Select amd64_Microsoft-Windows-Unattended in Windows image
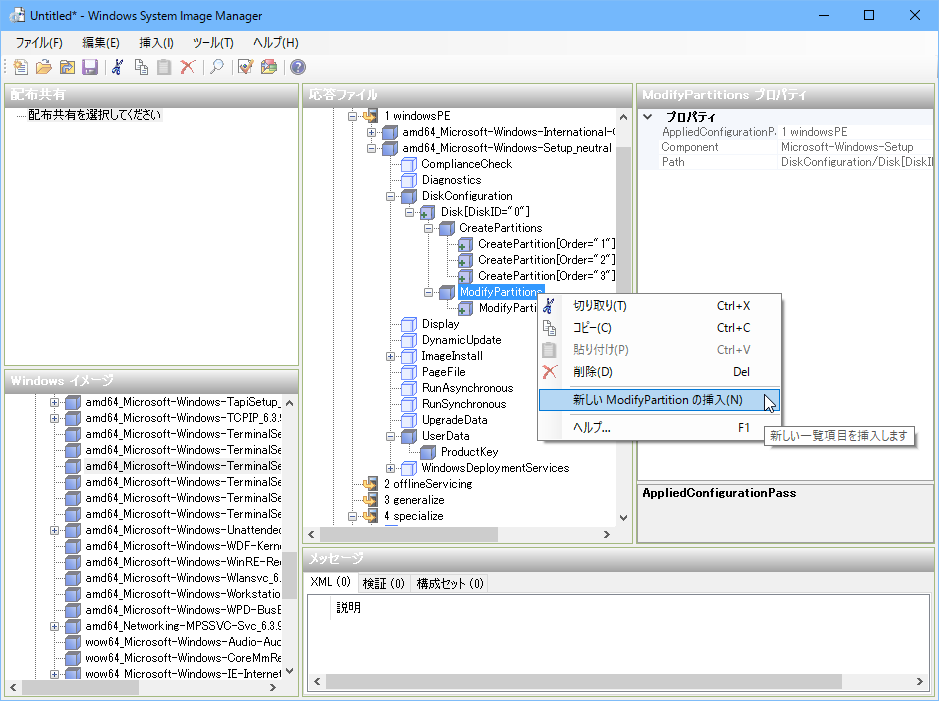Image resolution: width=939 pixels, height=701 pixels. tap(183, 530)
